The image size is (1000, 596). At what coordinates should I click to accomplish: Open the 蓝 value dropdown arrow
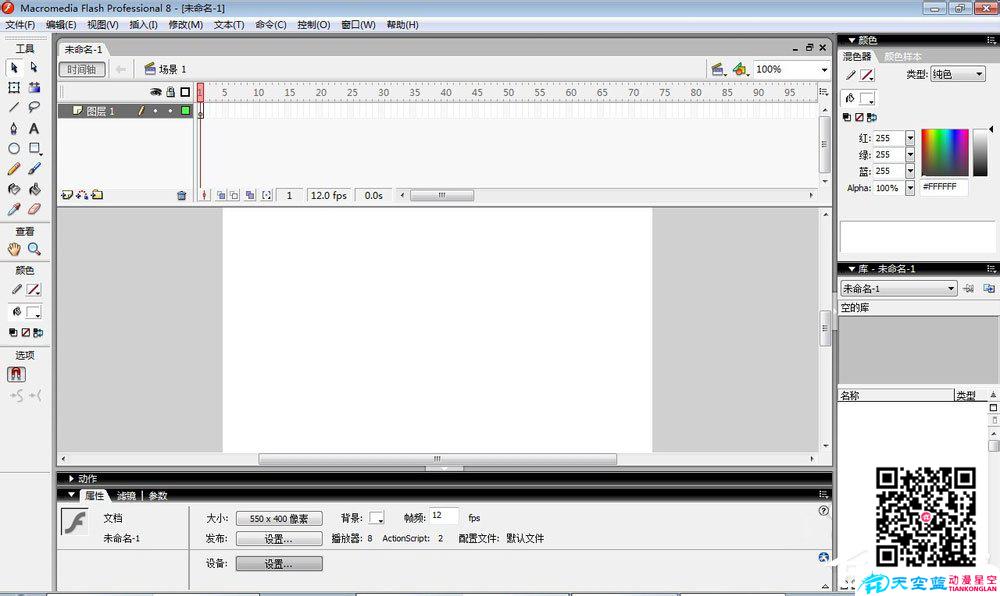[x=910, y=171]
